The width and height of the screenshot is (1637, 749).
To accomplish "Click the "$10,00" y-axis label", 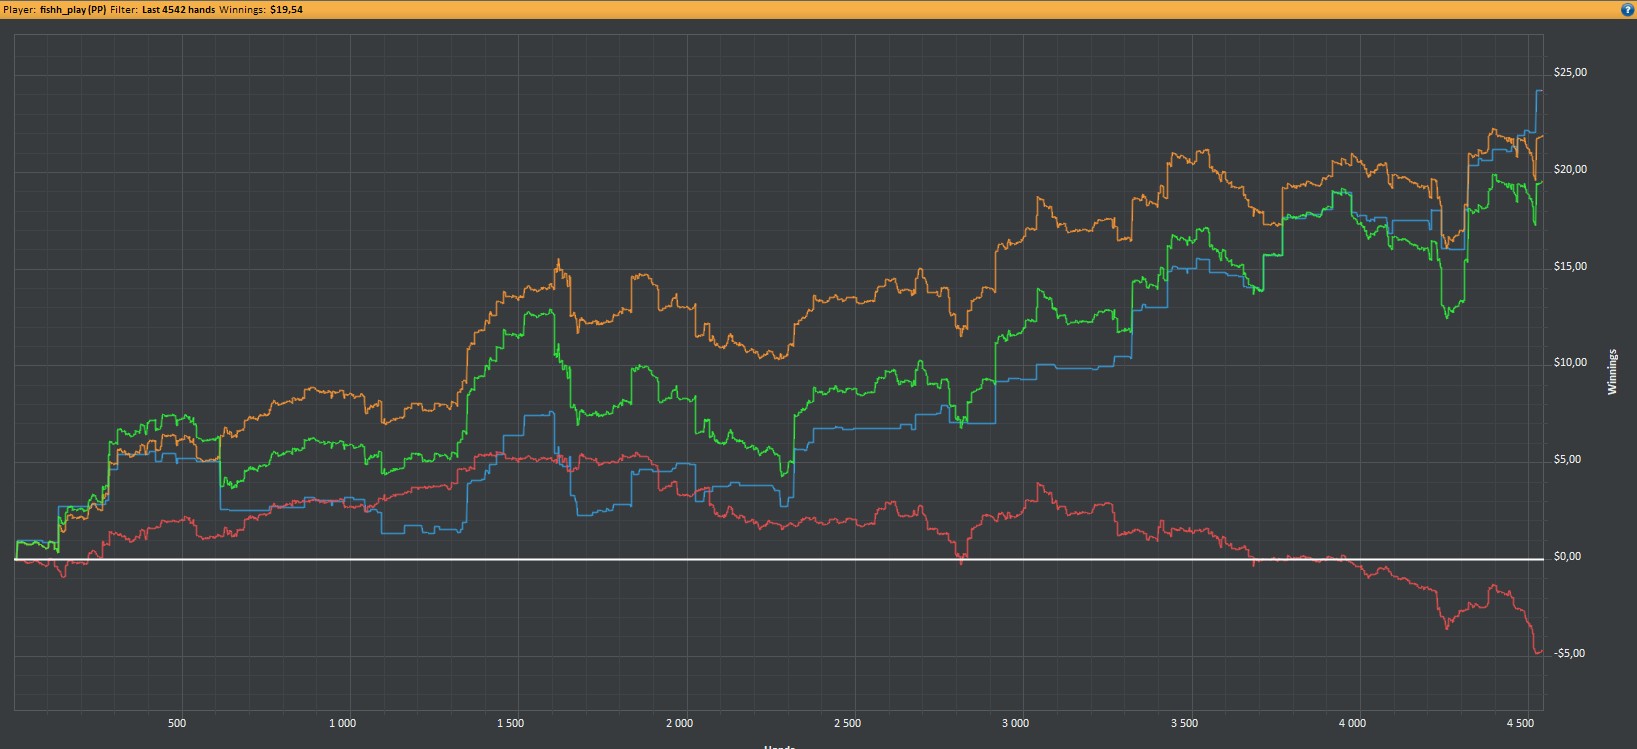I will click(1570, 363).
